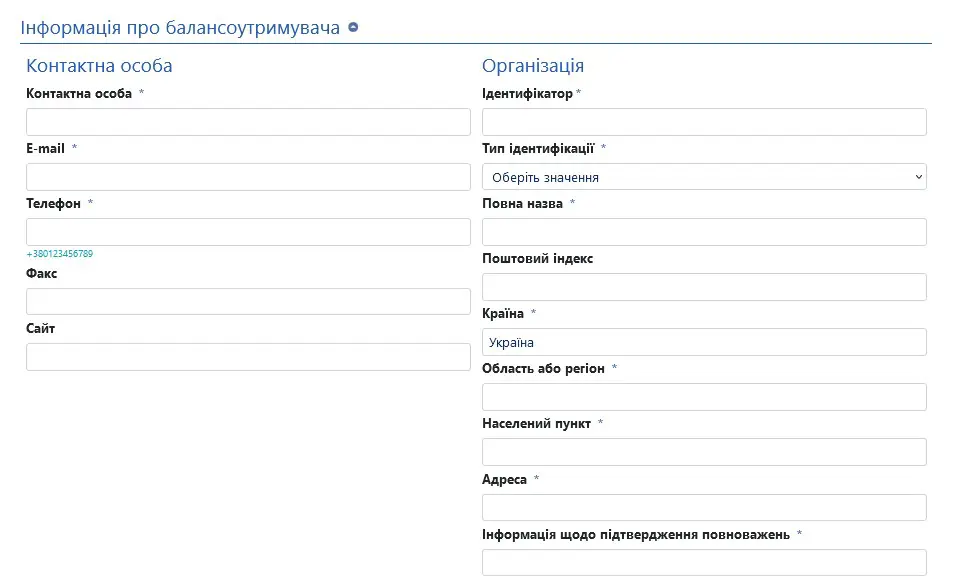964x584 pixels.
Task: Click the підтвердження повноважень input field
Action: (x=704, y=562)
